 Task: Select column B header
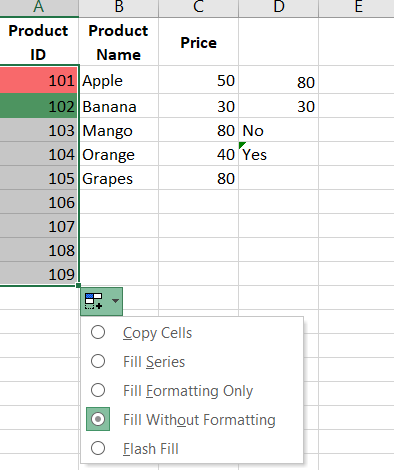119,7
